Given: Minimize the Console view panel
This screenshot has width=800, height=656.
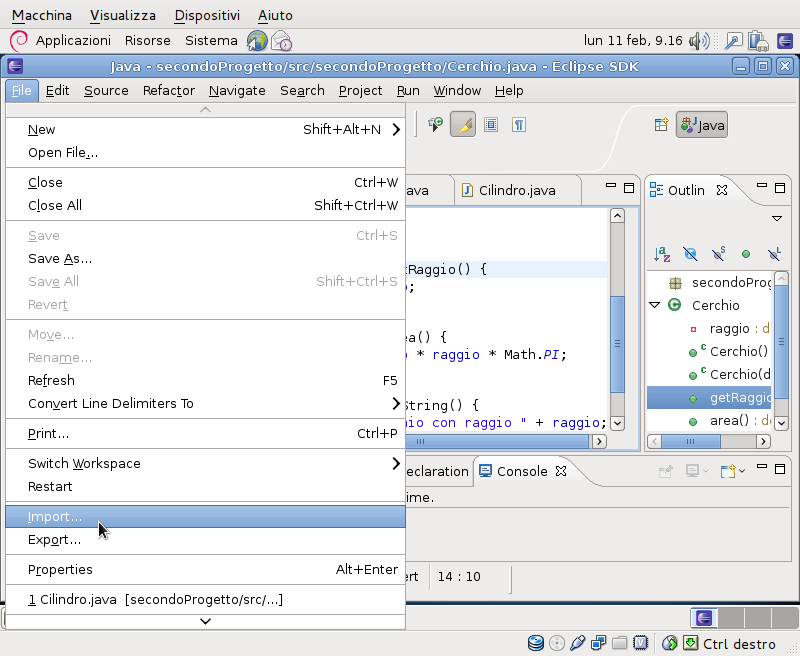Looking at the screenshot, I should pyautogui.click(x=762, y=466).
